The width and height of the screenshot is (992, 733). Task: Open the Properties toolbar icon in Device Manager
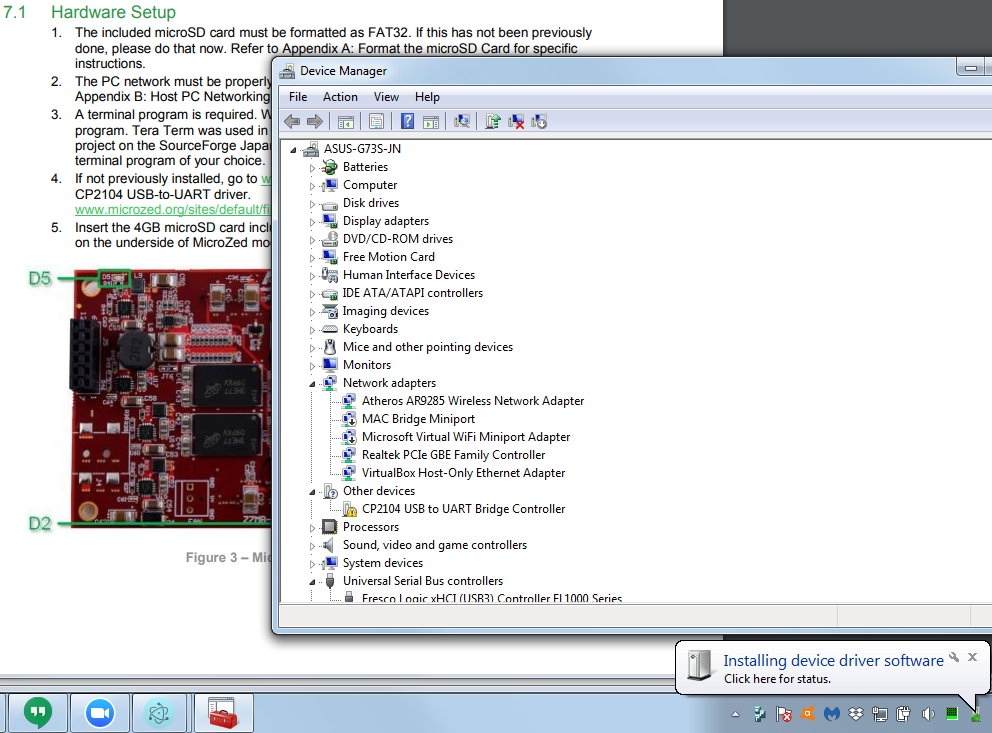coord(376,121)
